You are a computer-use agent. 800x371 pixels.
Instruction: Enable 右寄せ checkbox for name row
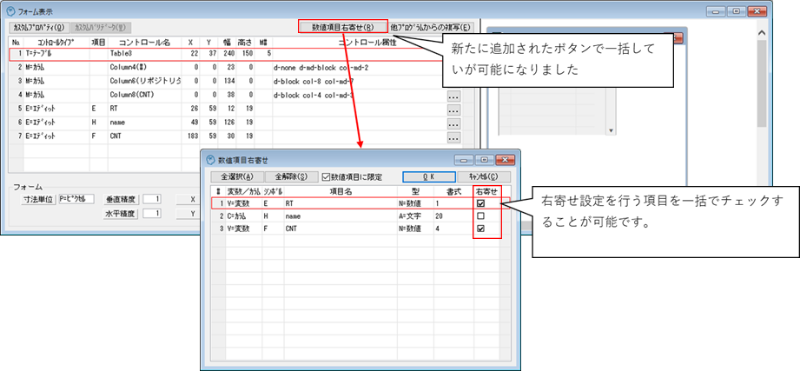click(481, 216)
